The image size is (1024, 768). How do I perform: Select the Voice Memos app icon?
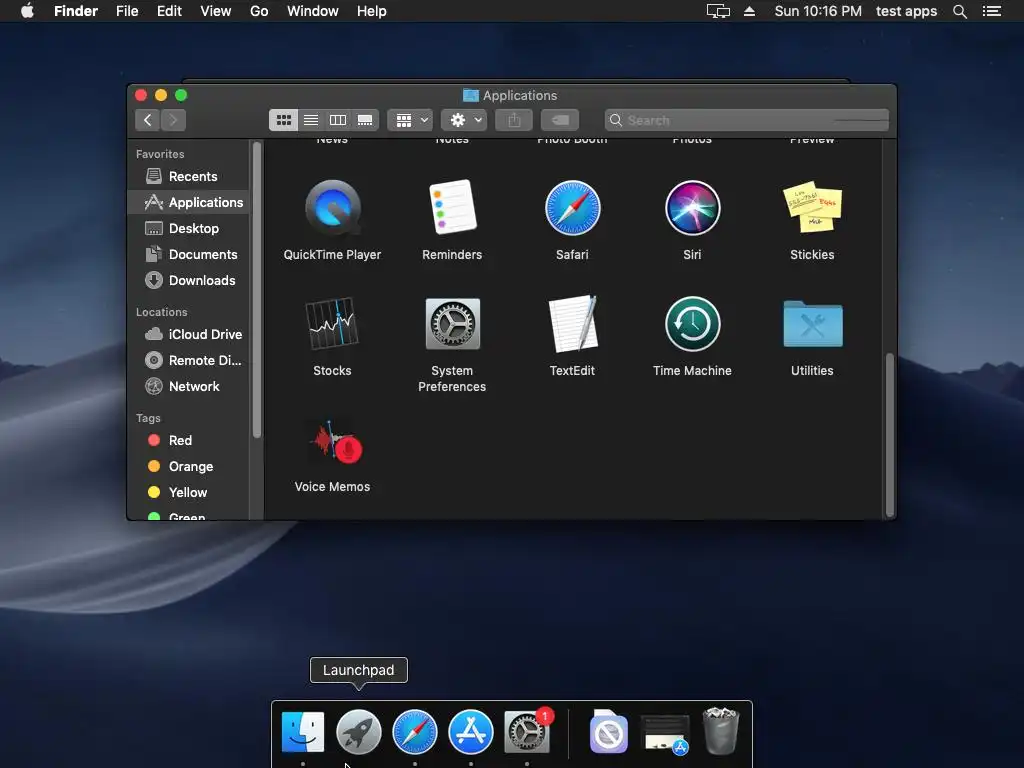tap(335, 442)
